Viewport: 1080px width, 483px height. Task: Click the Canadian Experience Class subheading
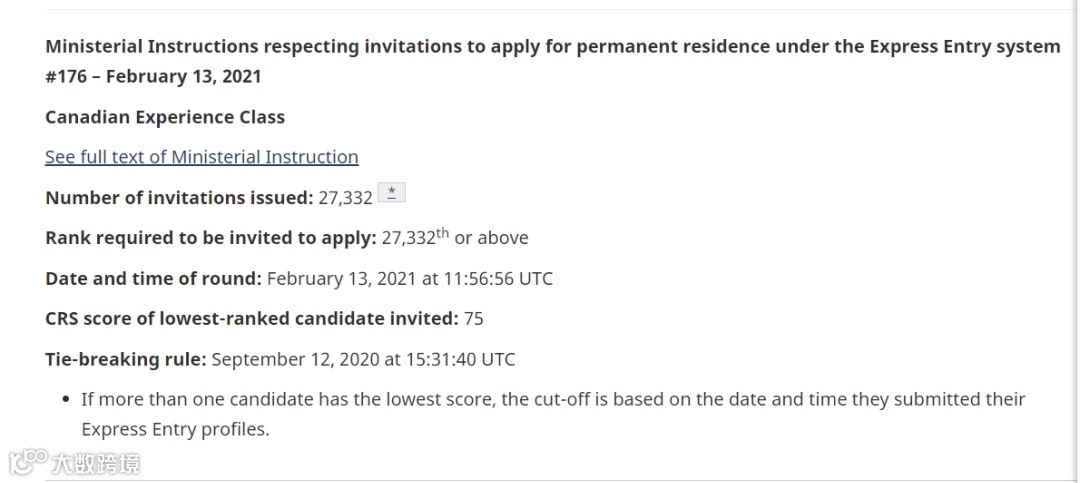(165, 117)
